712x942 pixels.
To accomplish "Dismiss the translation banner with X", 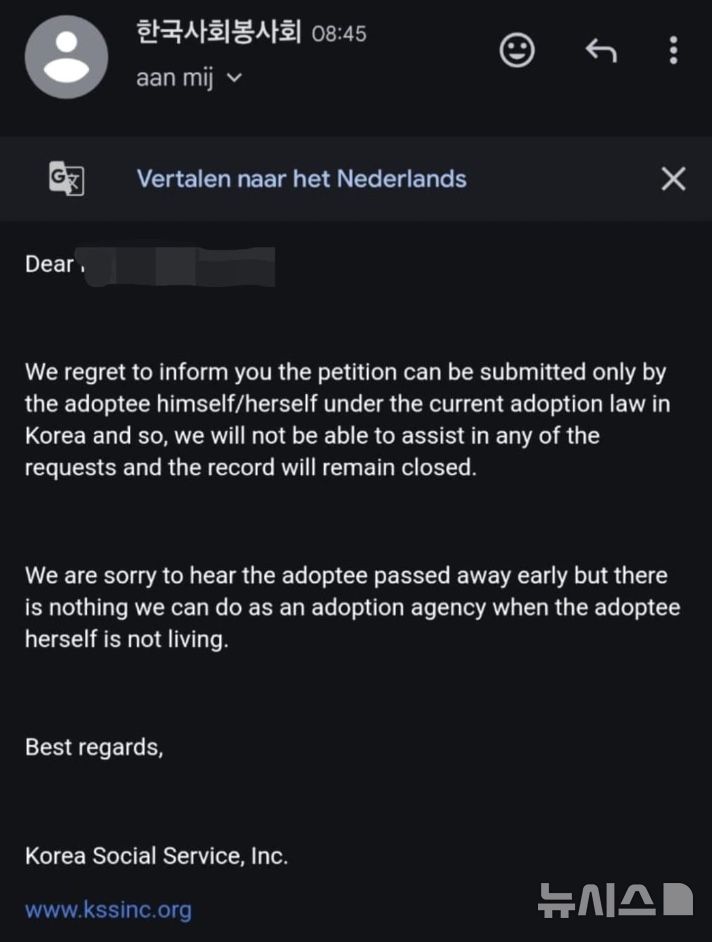I will [674, 178].
